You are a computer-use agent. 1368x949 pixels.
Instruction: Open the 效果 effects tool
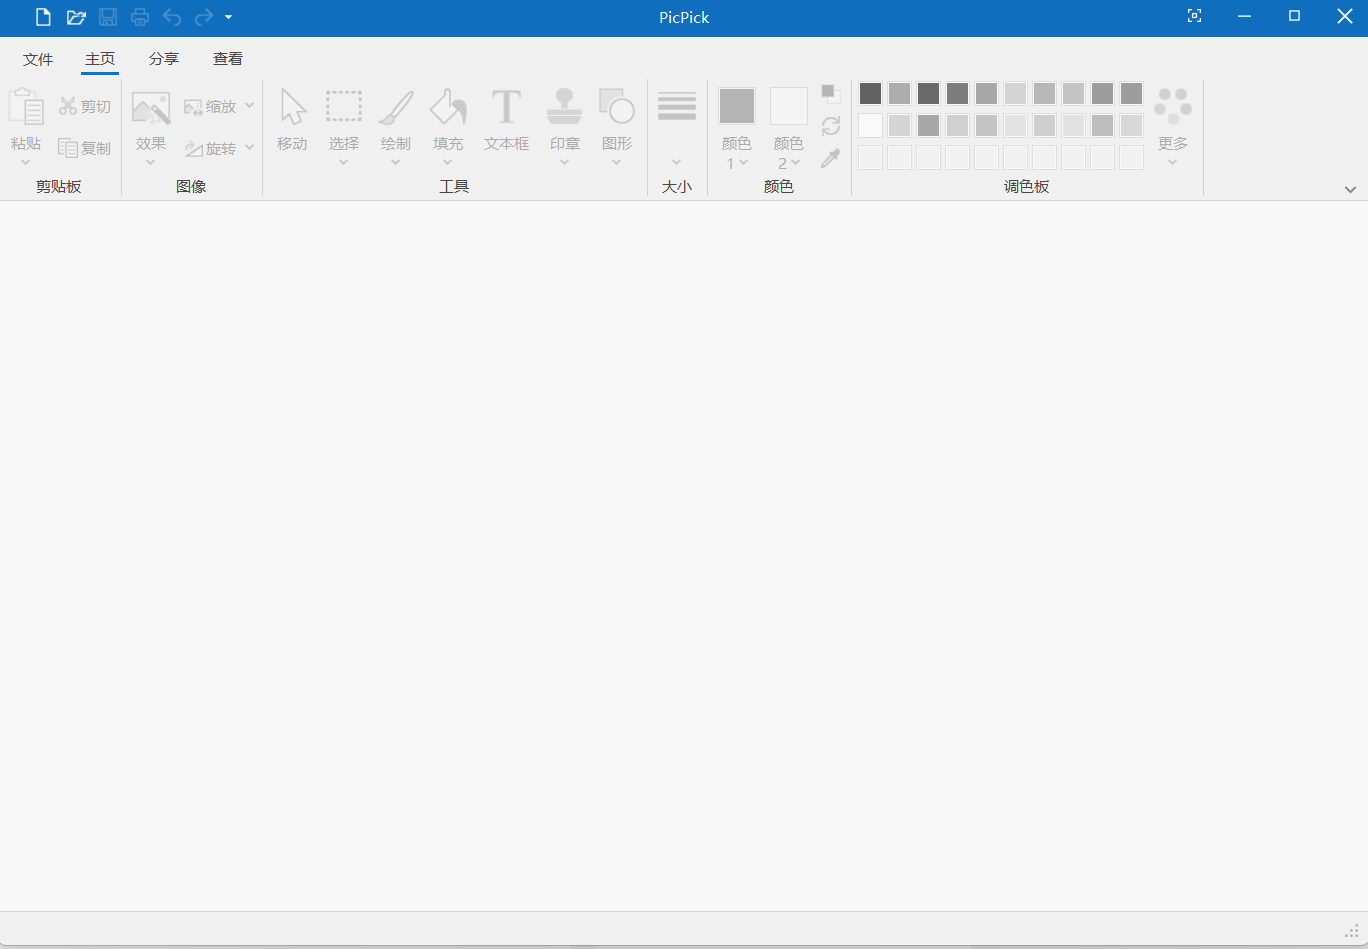click(151, 120)
